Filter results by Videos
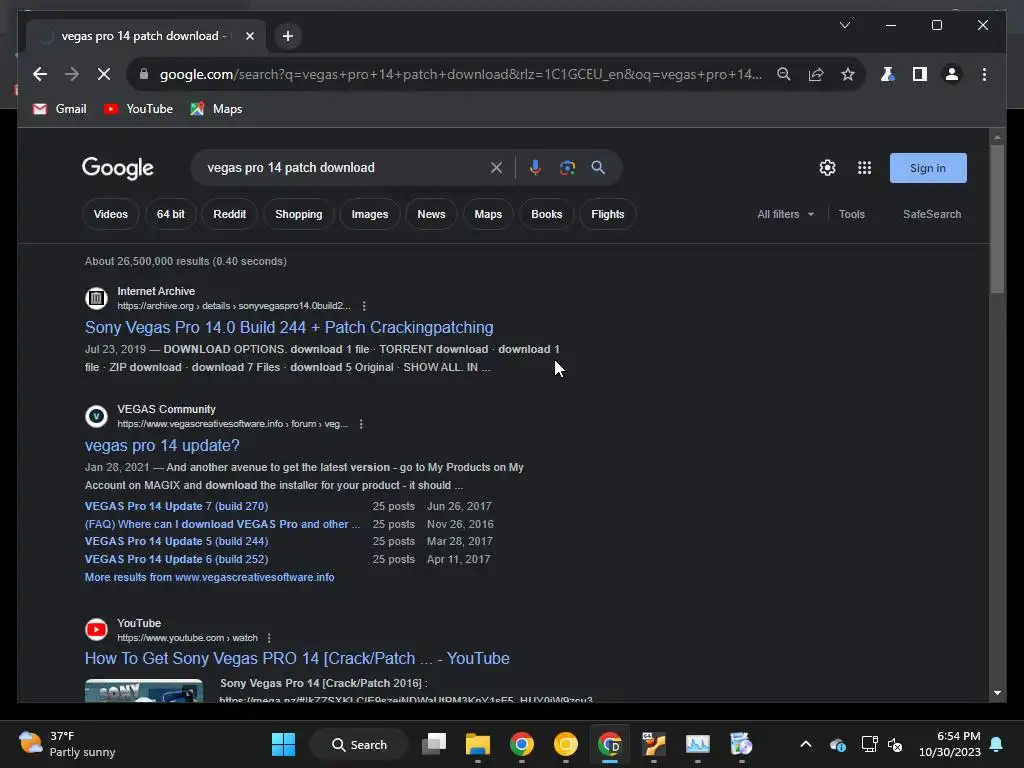The image size is (1024, 768). point(110,214)
